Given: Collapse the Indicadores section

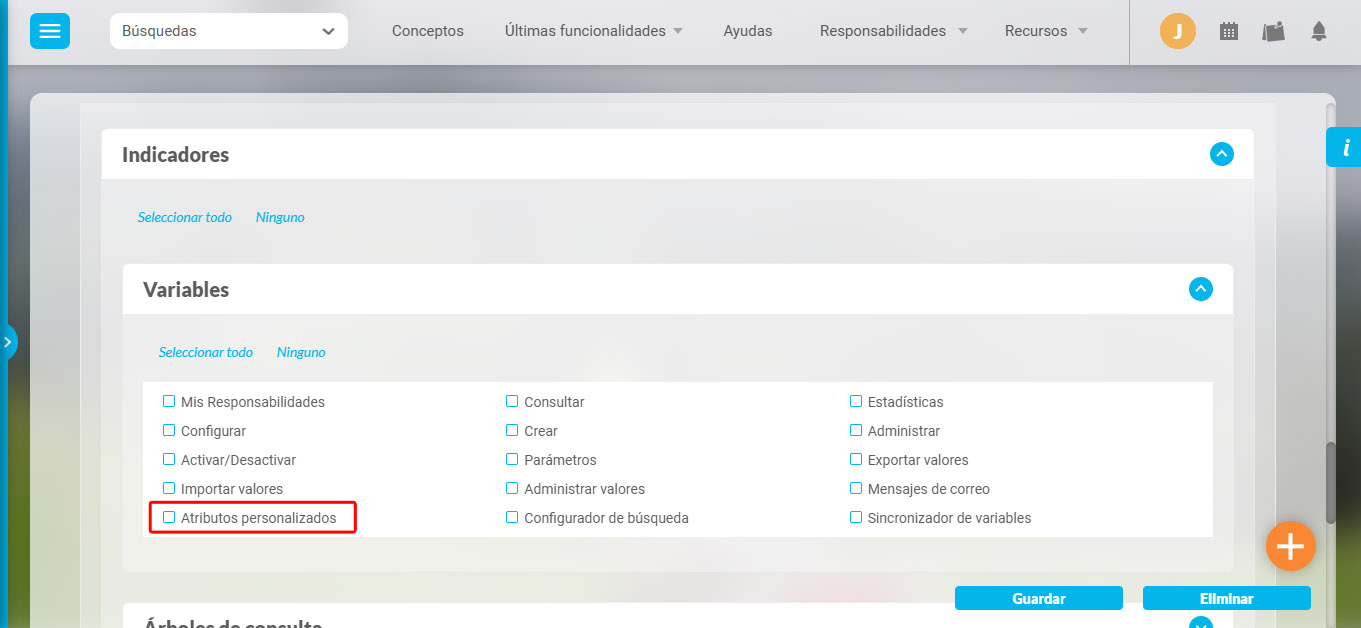Looking at the screenshot, I should (x=1221, y=155).
